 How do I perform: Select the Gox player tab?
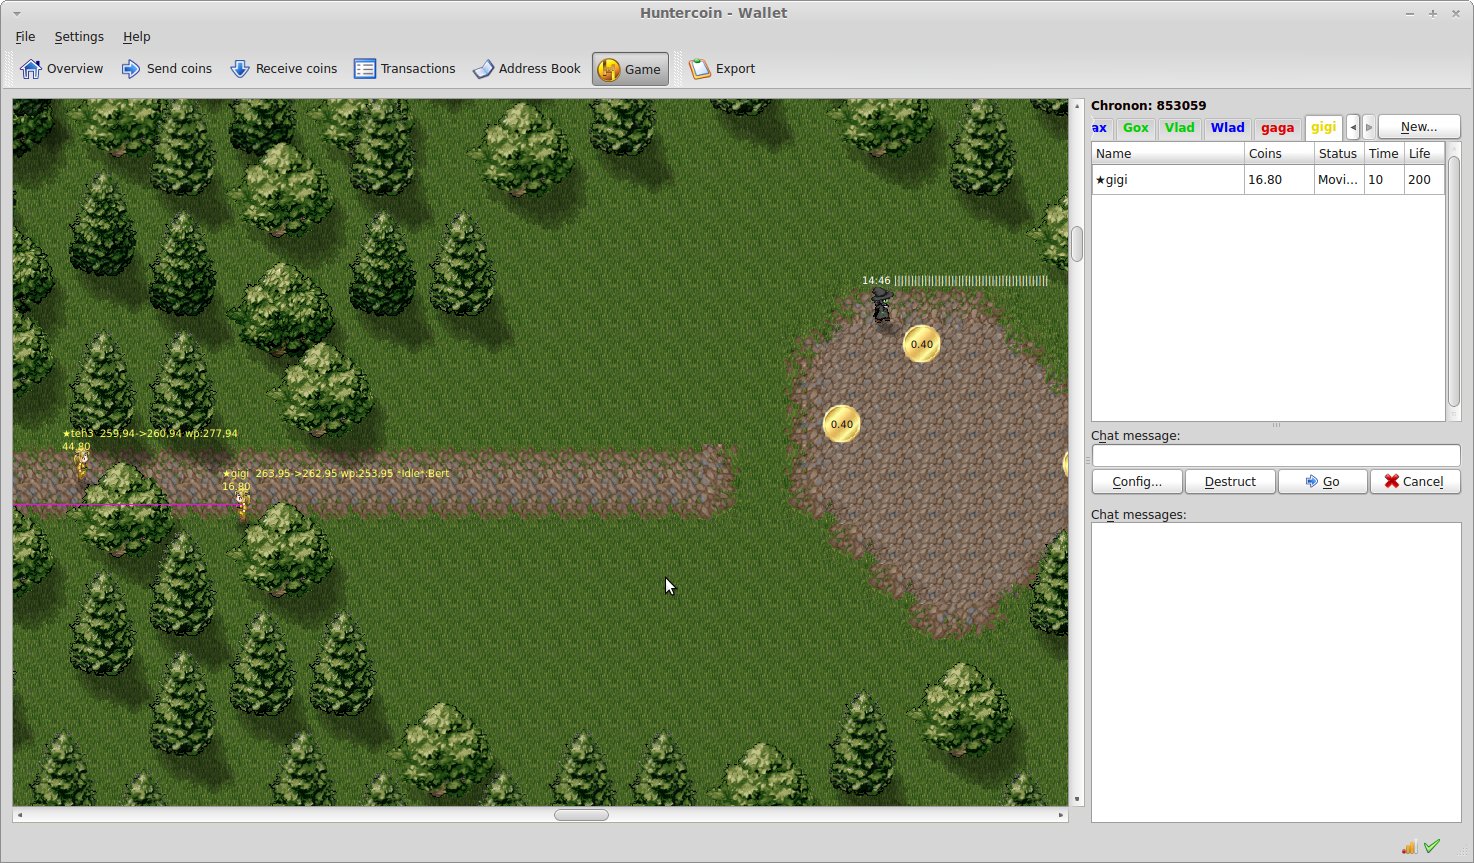point(1135,128)
